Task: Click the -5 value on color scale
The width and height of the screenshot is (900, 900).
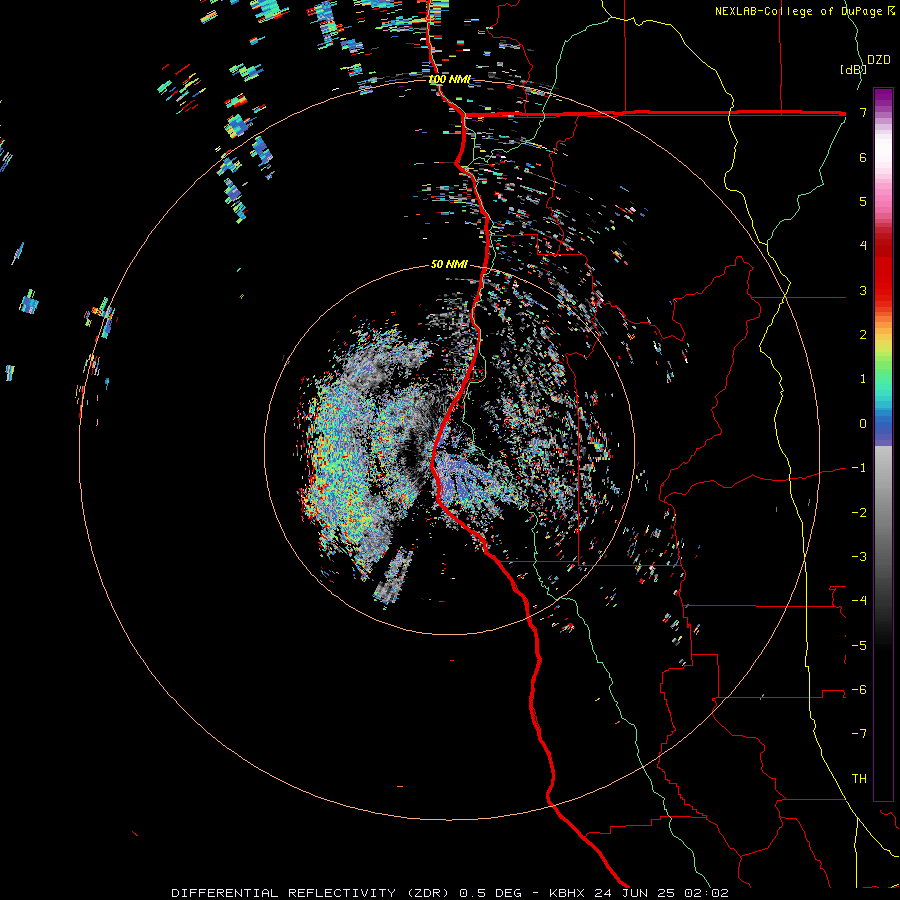Action: 859,646
